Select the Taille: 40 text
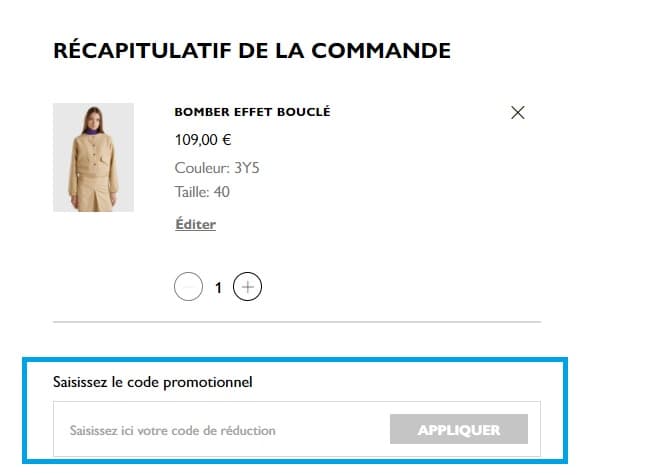This screenshot has width=645, height=475. (202, 191)
